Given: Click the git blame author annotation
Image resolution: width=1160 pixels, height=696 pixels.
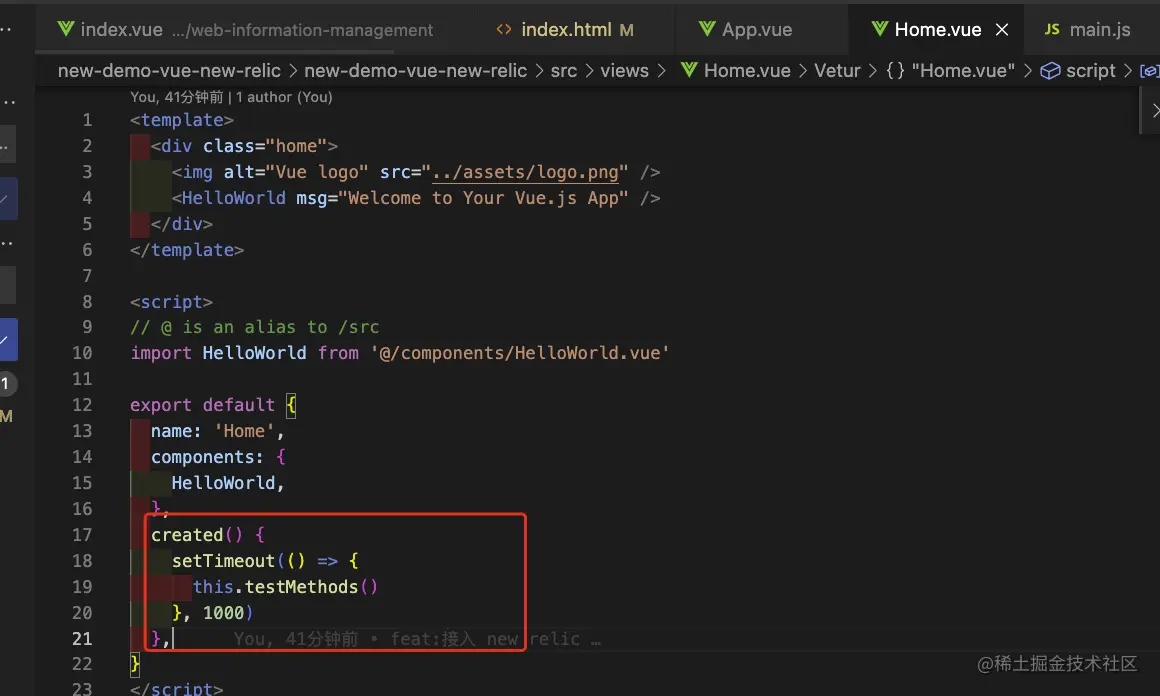Looking at the screenshot, I should 231,97.
